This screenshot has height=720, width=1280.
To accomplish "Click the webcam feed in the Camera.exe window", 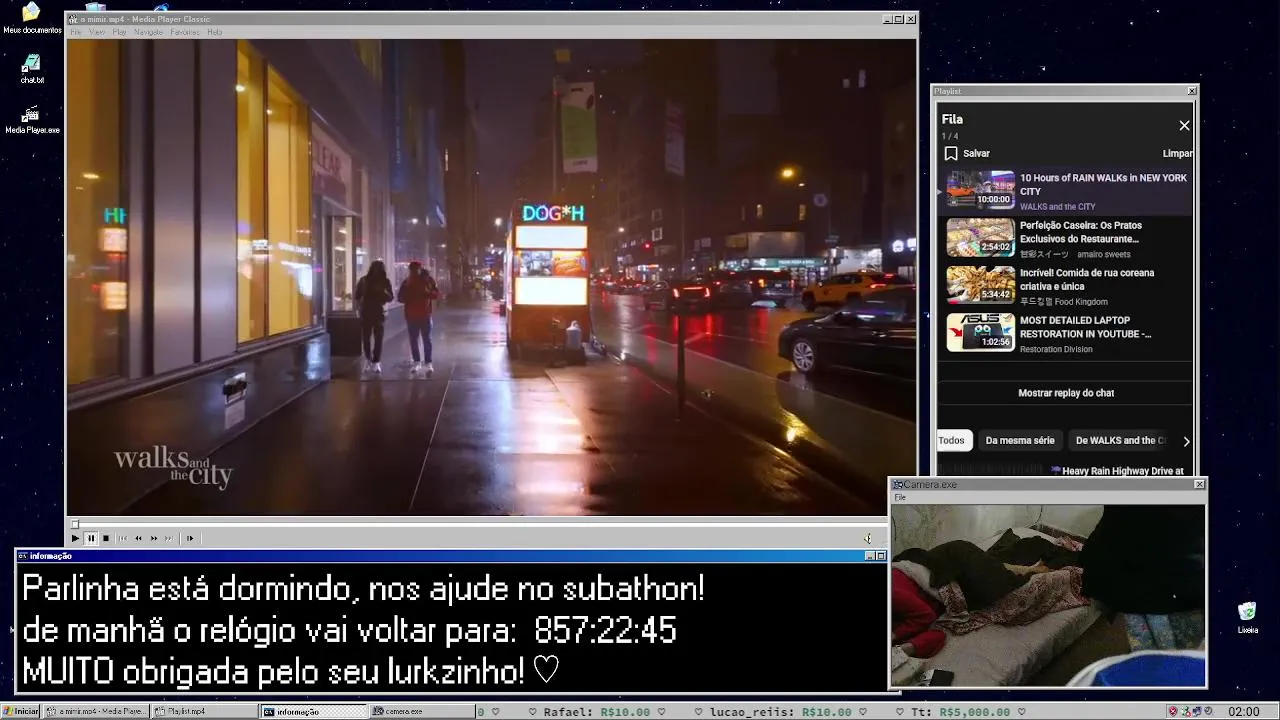I will pyautogui.click(x=1048, y=595).
